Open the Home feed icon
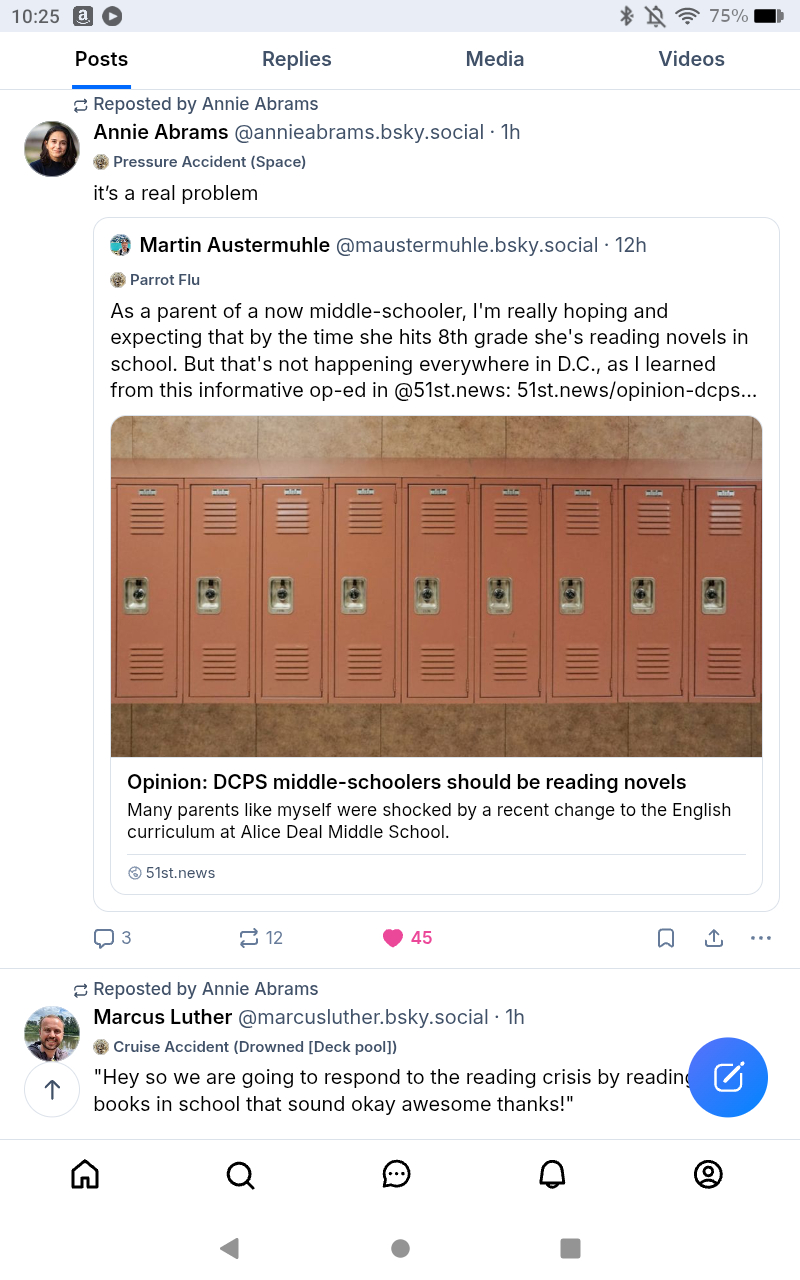 pyautogui.click(x=85, y=1173)
